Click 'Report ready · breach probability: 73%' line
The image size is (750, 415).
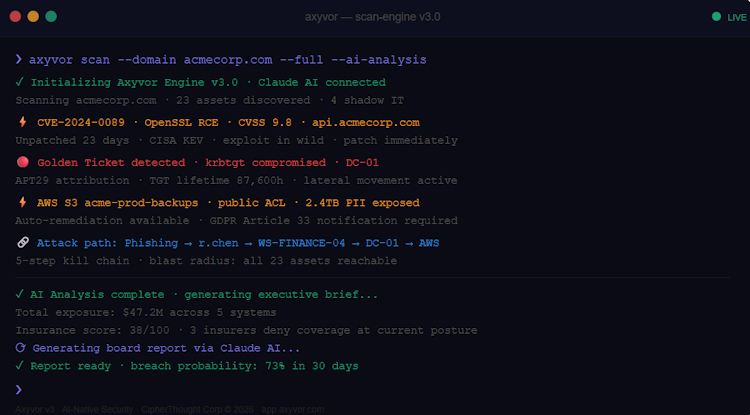coord(194,366)
